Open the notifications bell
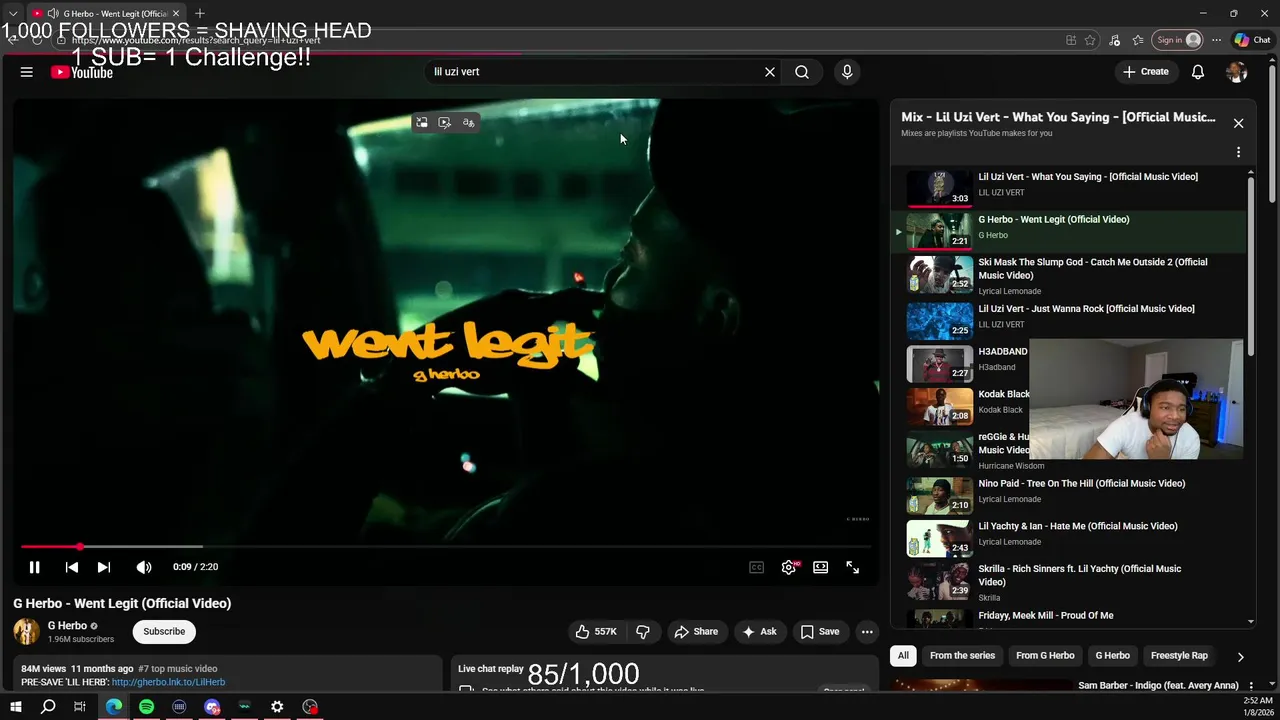Viewport: 1280px width, 720px height. point(1198,72)
